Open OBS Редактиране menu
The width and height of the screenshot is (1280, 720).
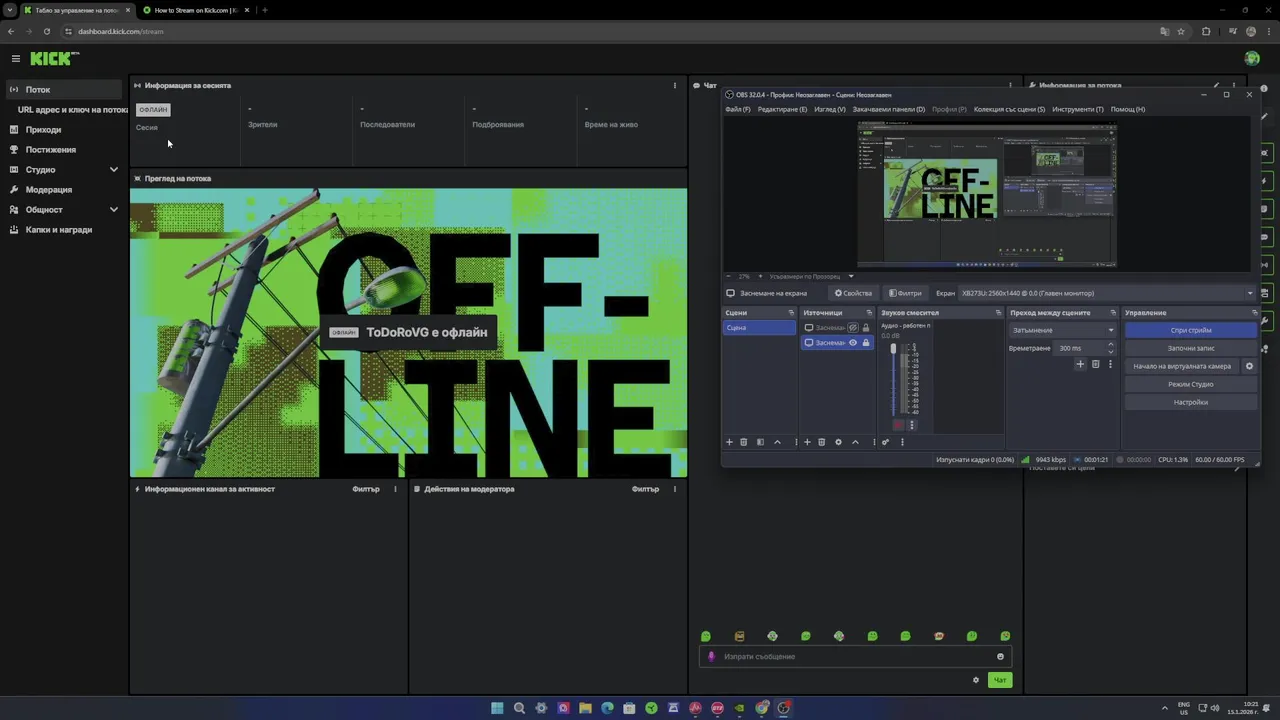pyautogui.click(x=782, y=109)
